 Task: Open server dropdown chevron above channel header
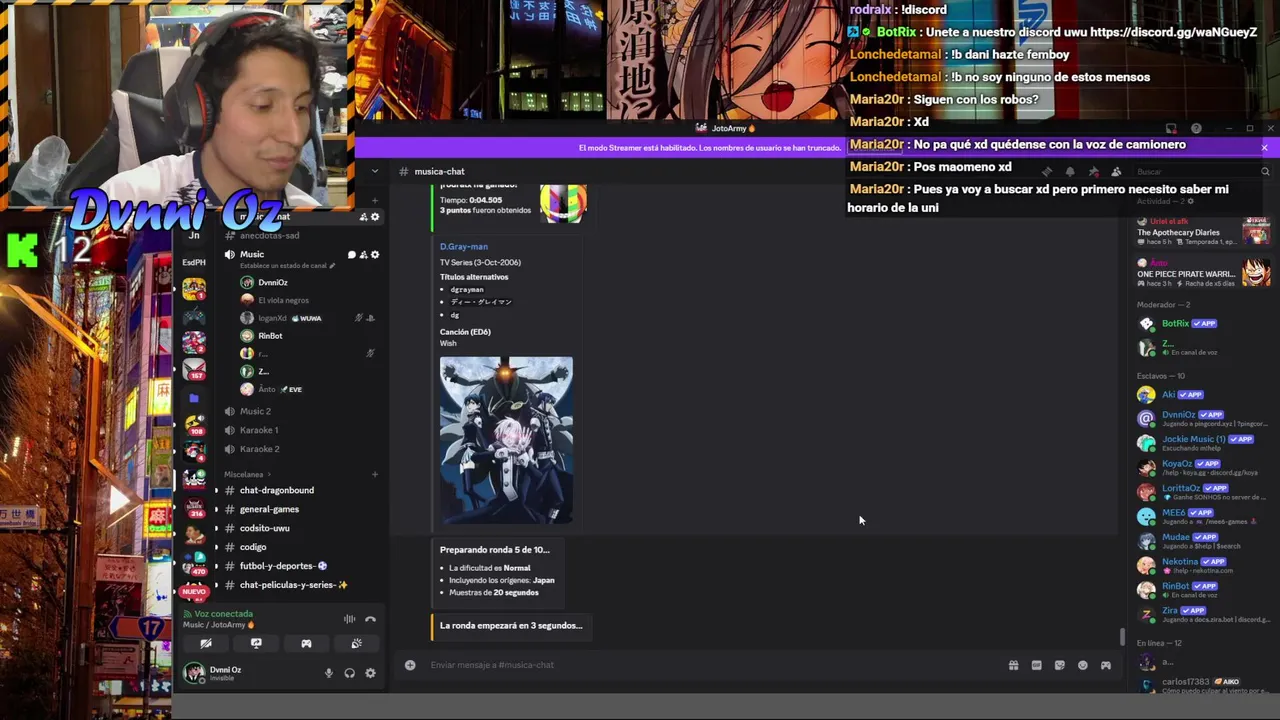pyautogui.click(x=375, y=171)
